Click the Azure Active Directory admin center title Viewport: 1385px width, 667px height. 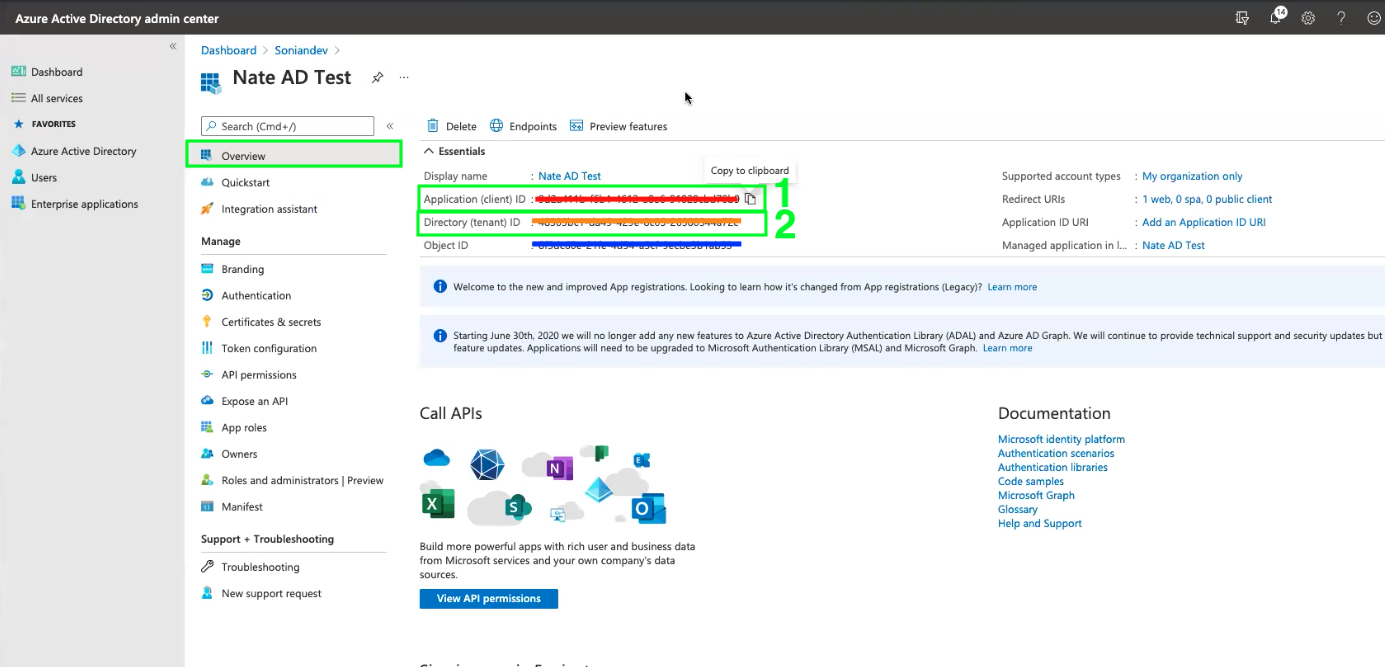[x=117, y=19]
